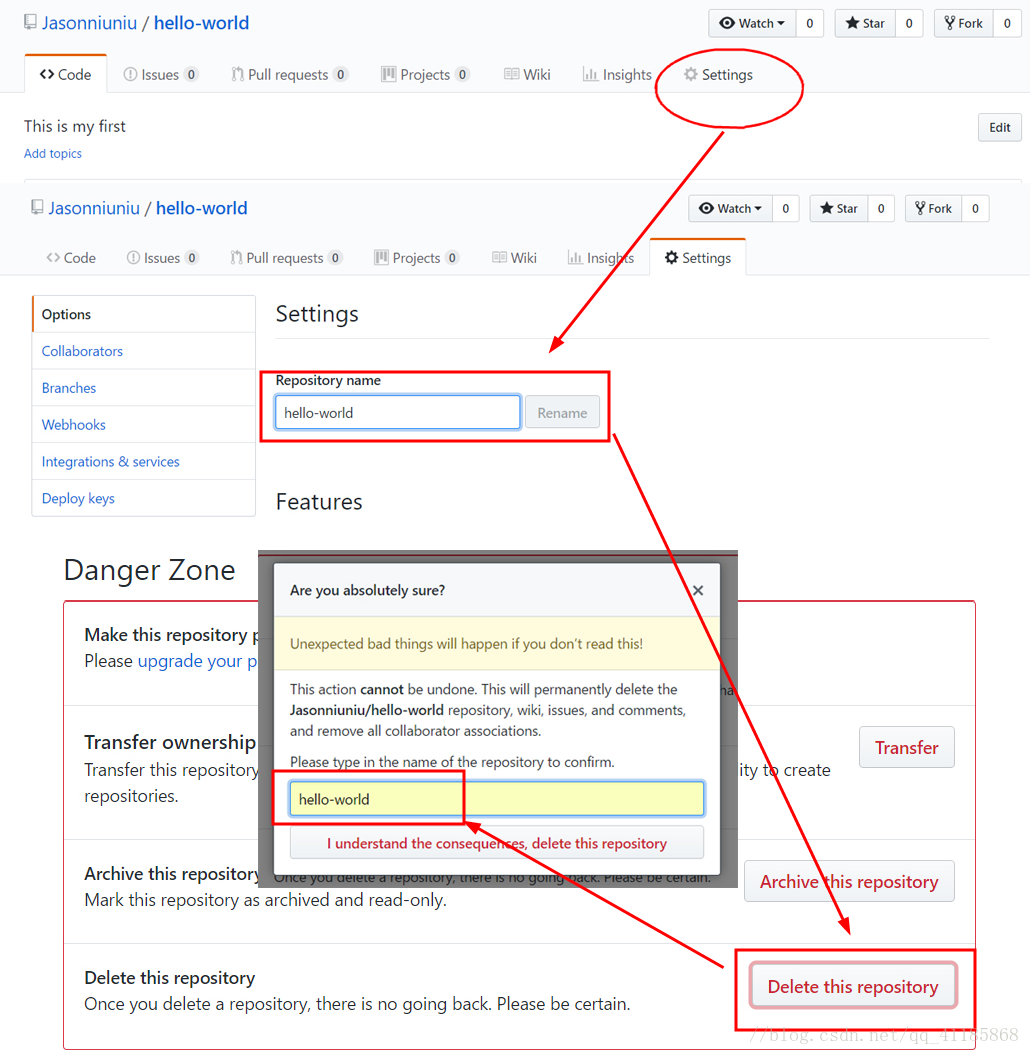The width and height of the screenshot is (1030, 1055).
Task: Click the hello-world repo link in the lower header
Action: click(202, 208)
